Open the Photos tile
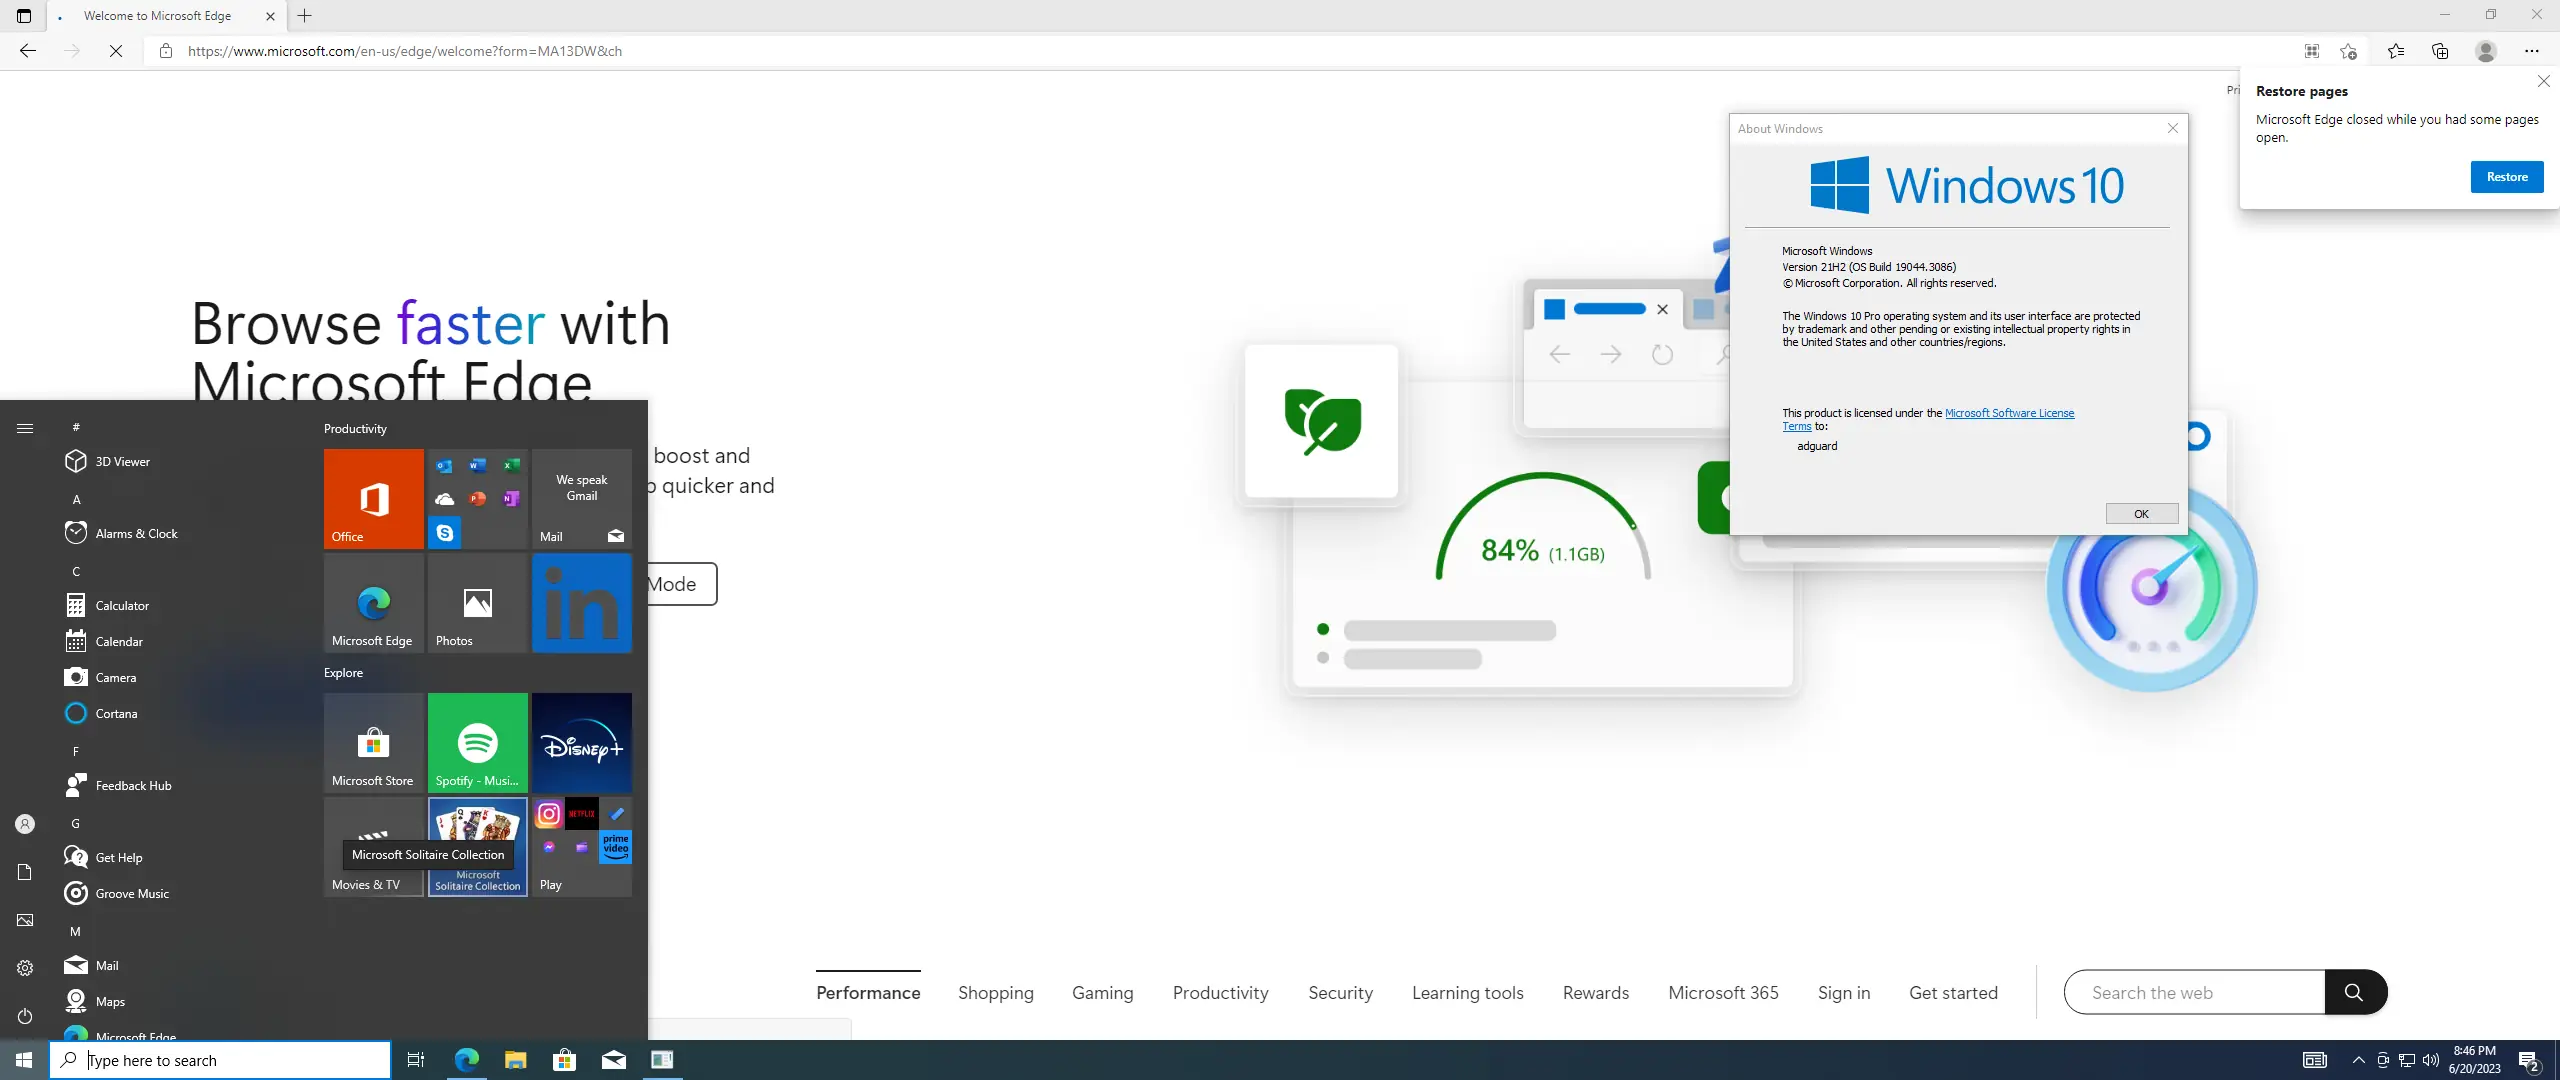The width and height of the screenshot is (2560, 1080). click(x=477, y=603)
